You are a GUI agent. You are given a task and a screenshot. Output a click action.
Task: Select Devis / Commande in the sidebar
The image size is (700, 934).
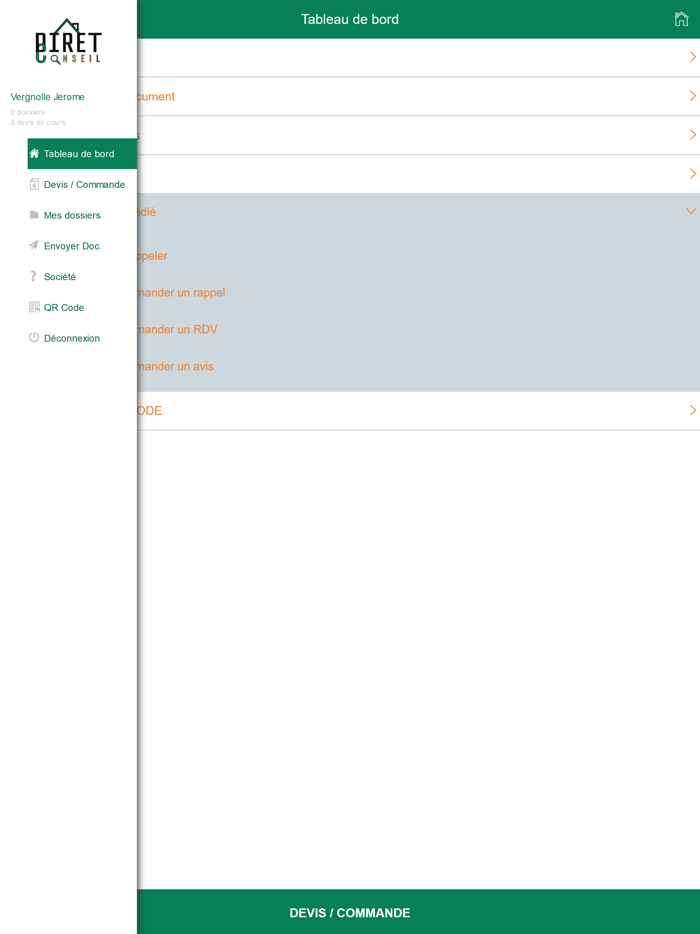pyautogui.click(x=82, y=185)
